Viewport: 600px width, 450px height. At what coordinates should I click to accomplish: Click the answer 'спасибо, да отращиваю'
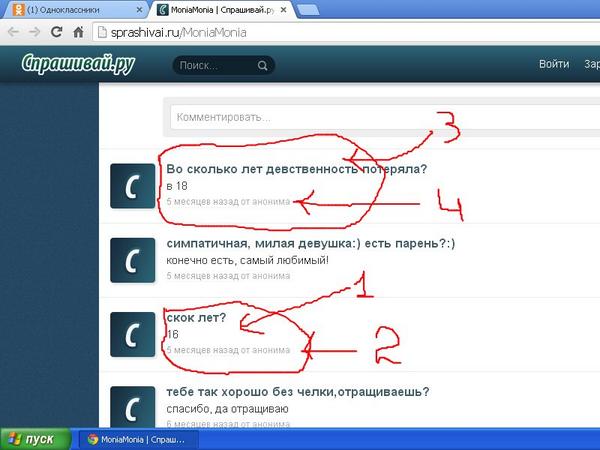pyautogui.click(x=227, y=409)
